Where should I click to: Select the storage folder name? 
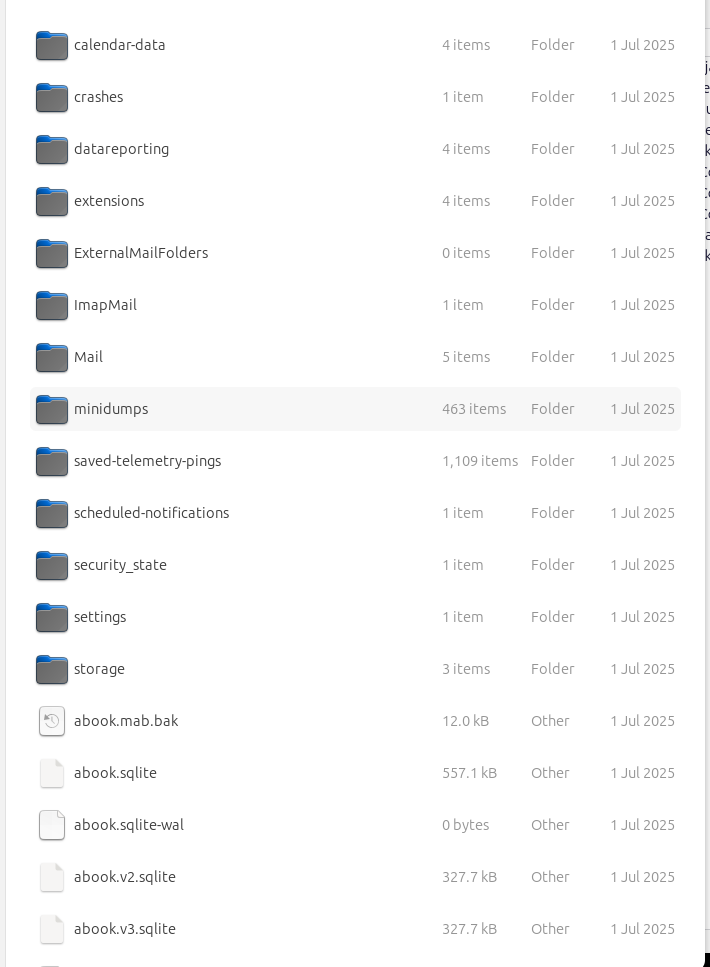[x=99, y=669]
